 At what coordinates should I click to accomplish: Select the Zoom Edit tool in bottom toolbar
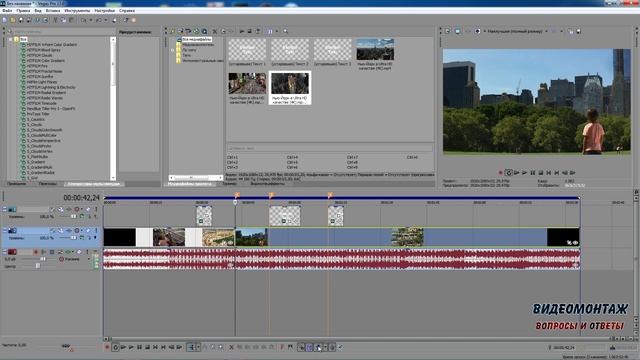(221, 347)
